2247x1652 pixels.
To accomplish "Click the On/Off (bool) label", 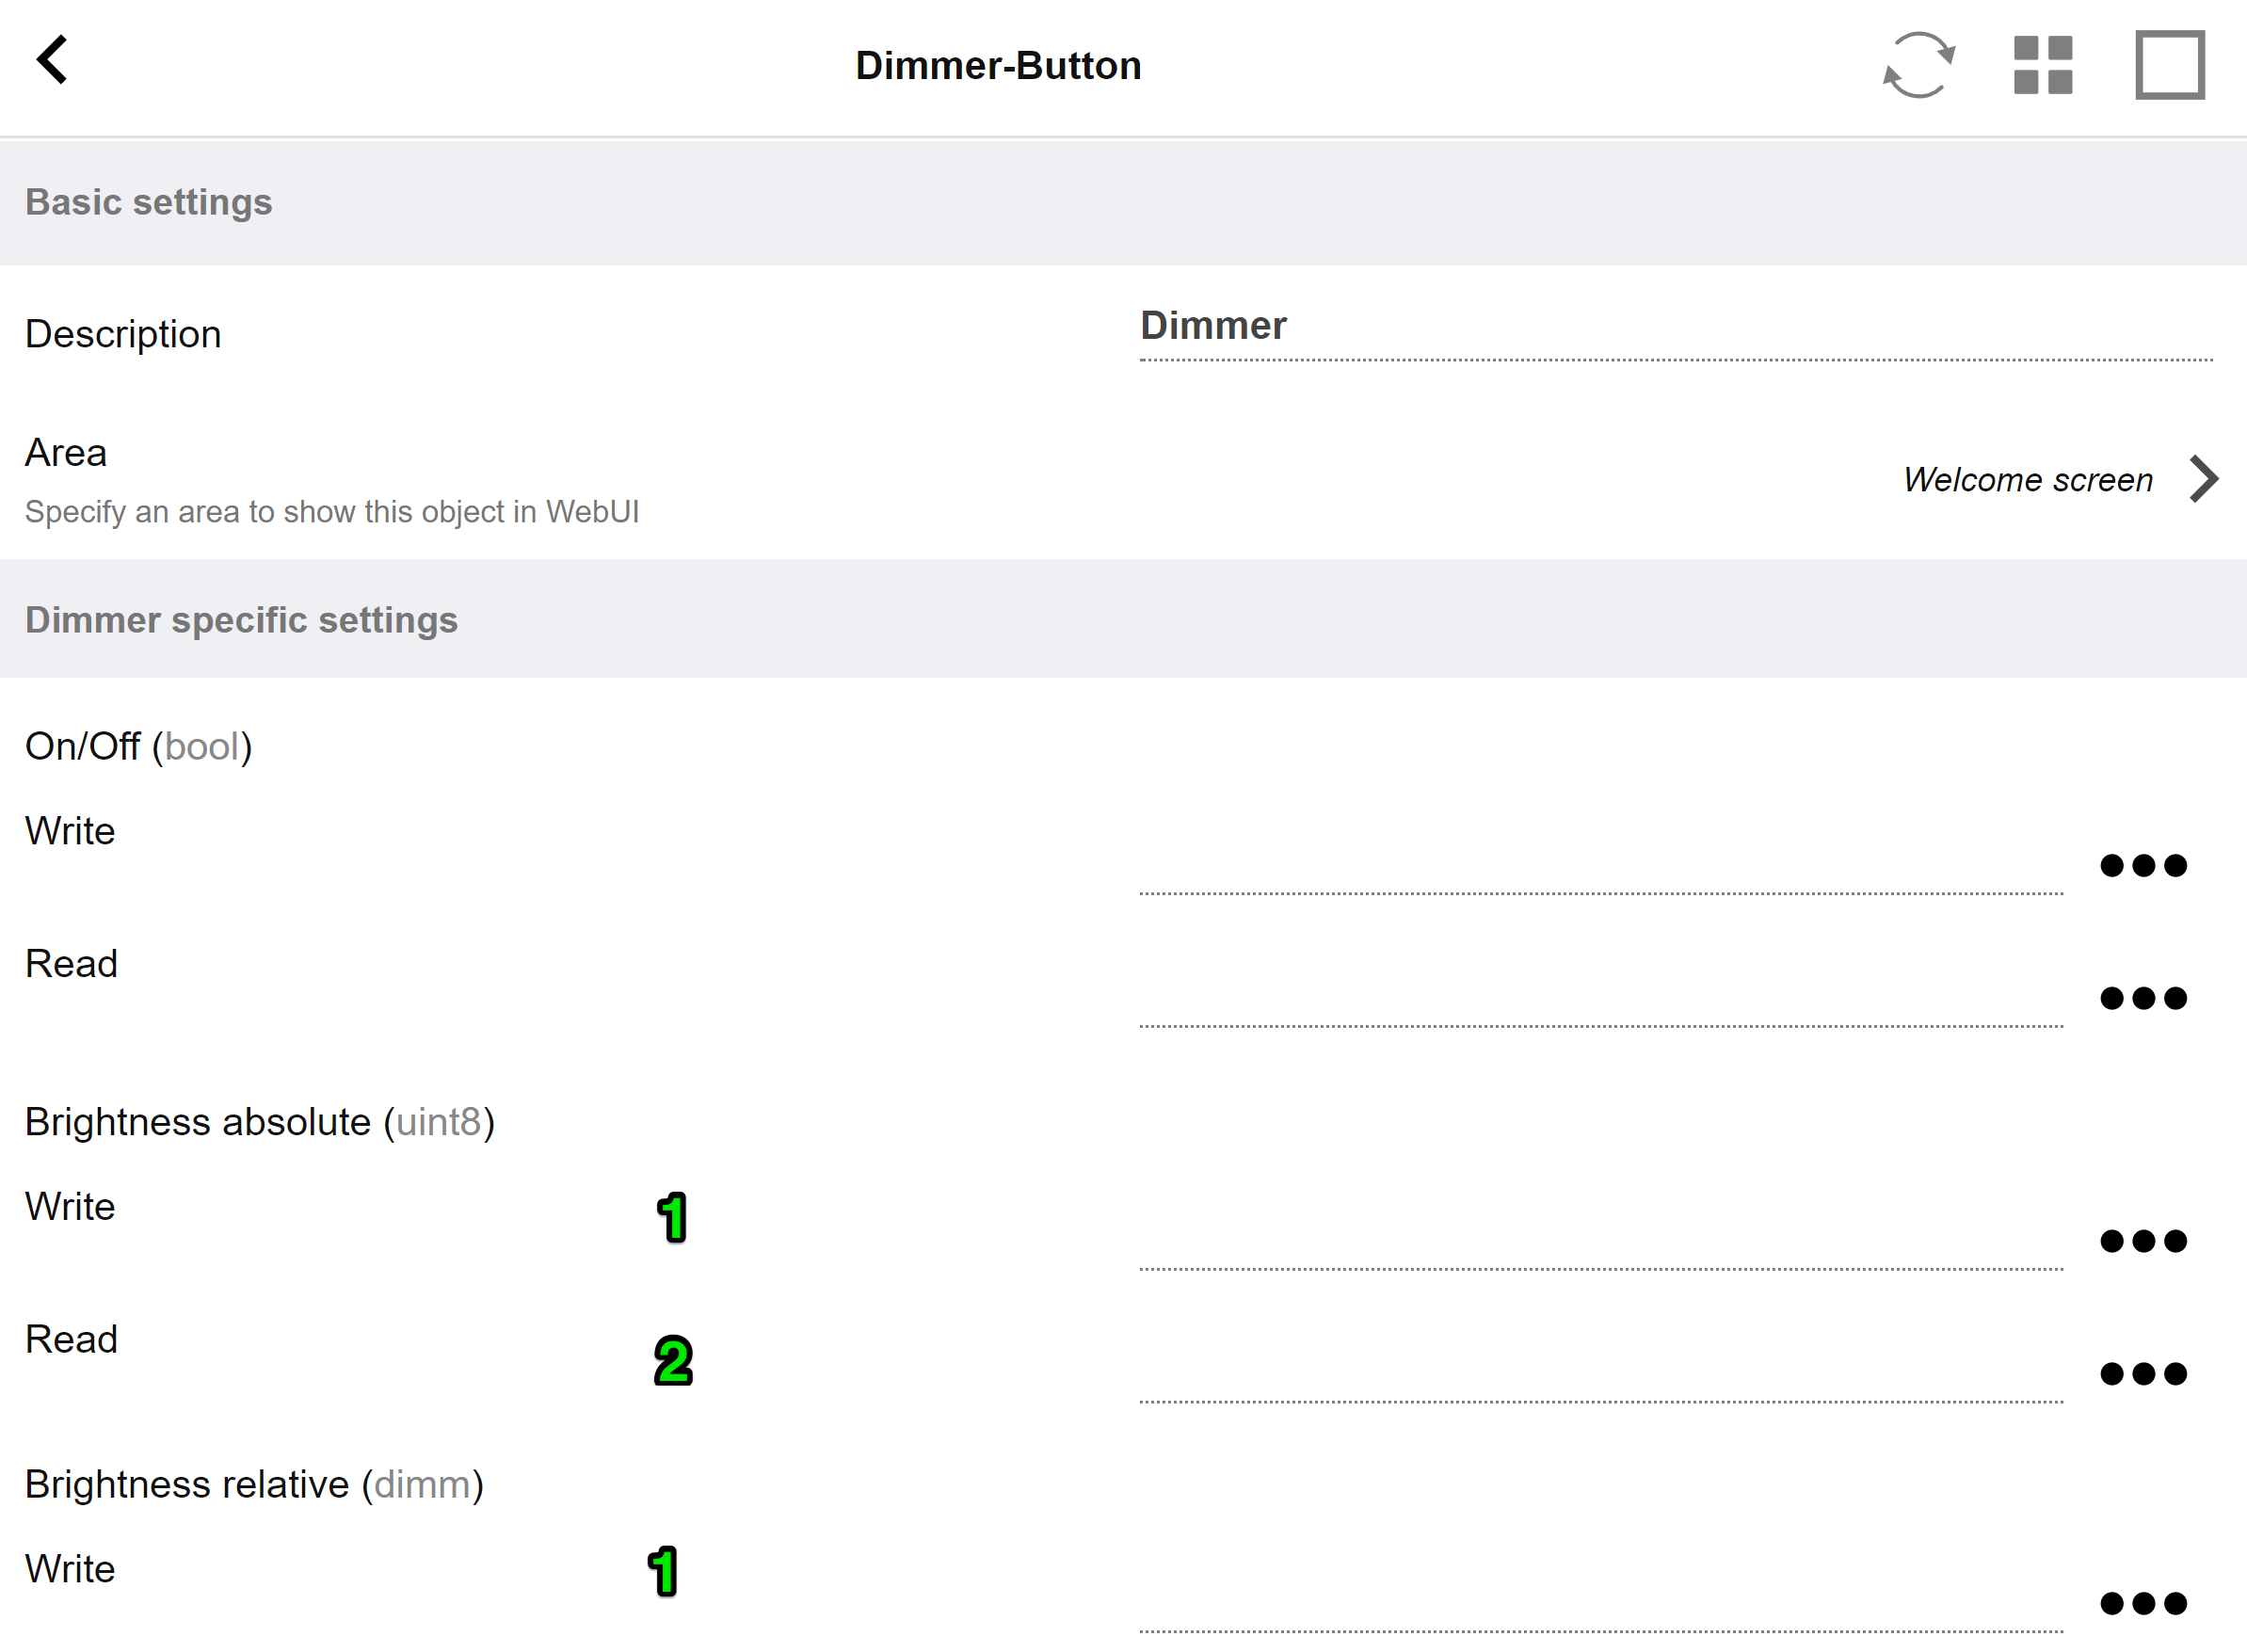I will pyautogui.click(x=138, y=747).
